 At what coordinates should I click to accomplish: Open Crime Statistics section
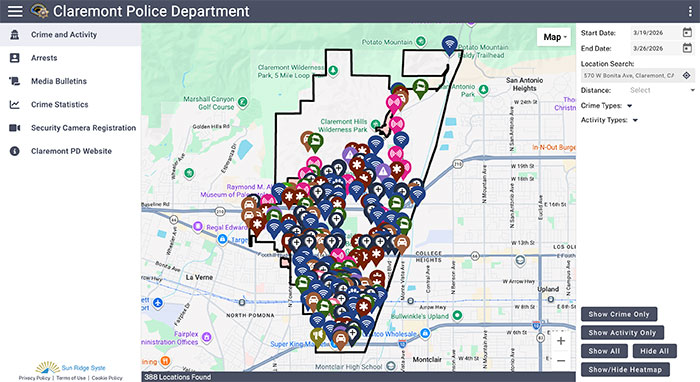pyautogui.click(x=71, y=104)
